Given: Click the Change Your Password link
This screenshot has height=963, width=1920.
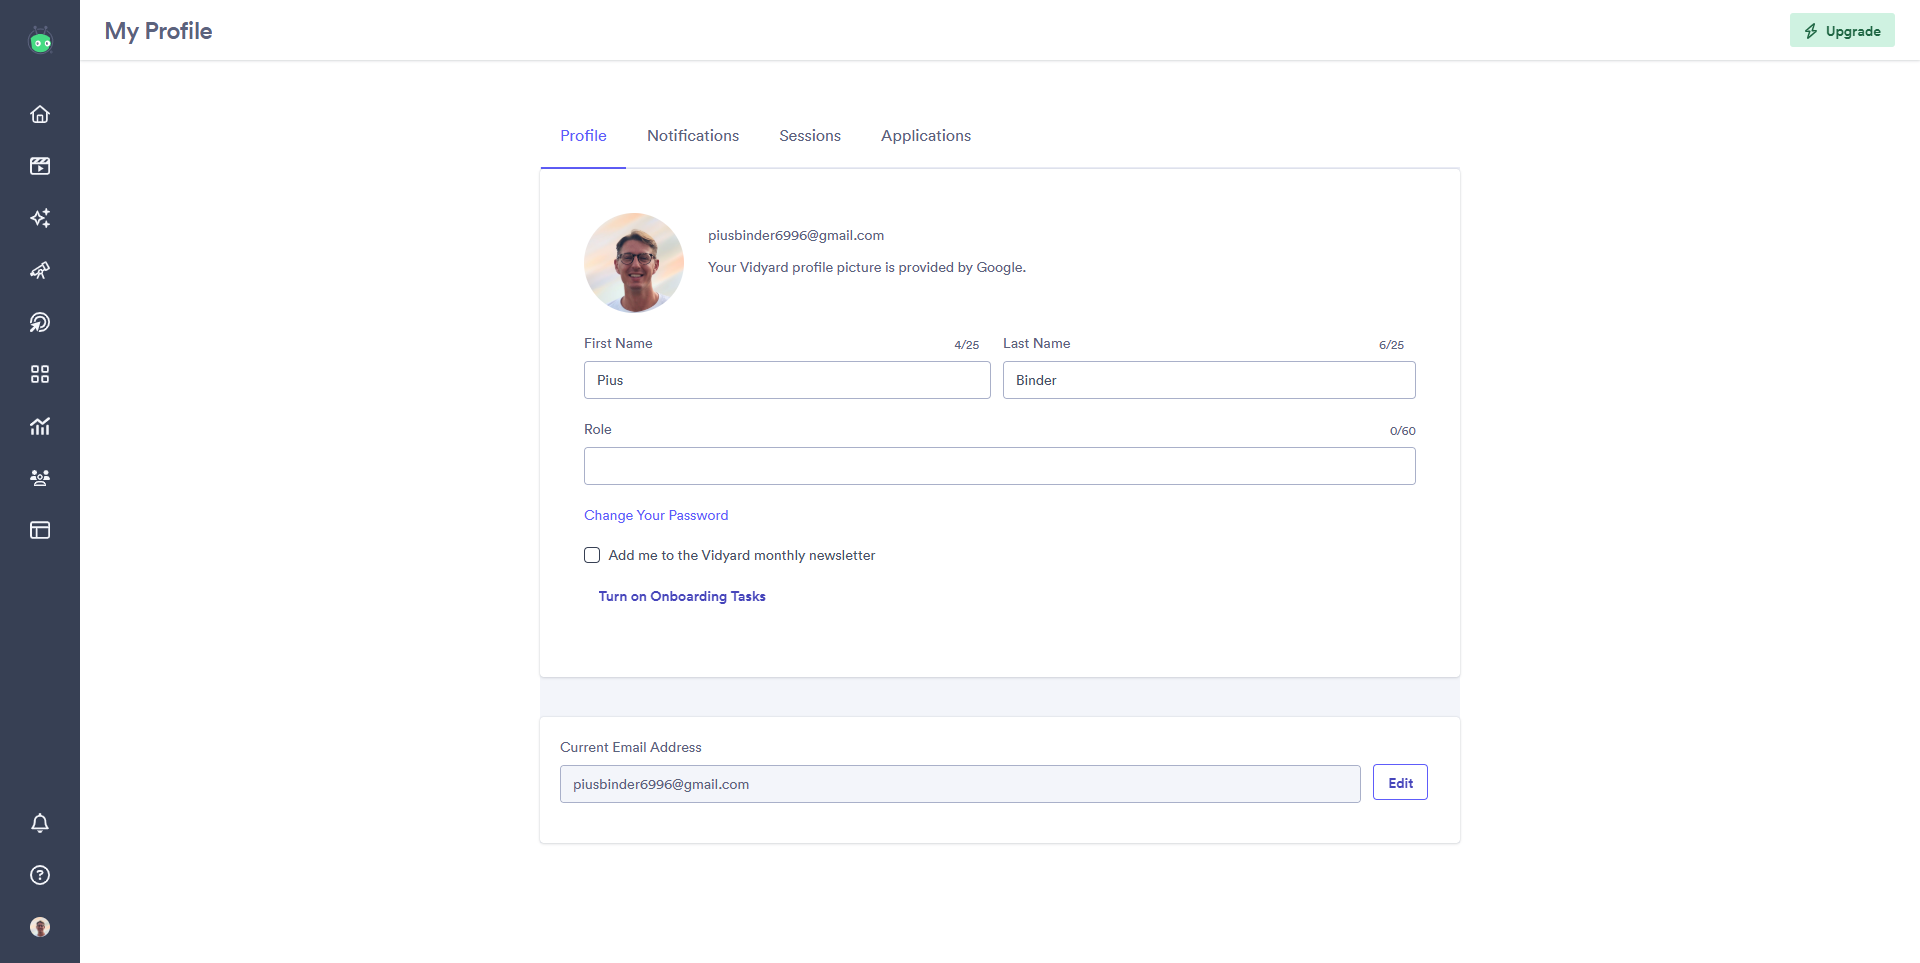Looking at the screenshot, I should (656, 515).
